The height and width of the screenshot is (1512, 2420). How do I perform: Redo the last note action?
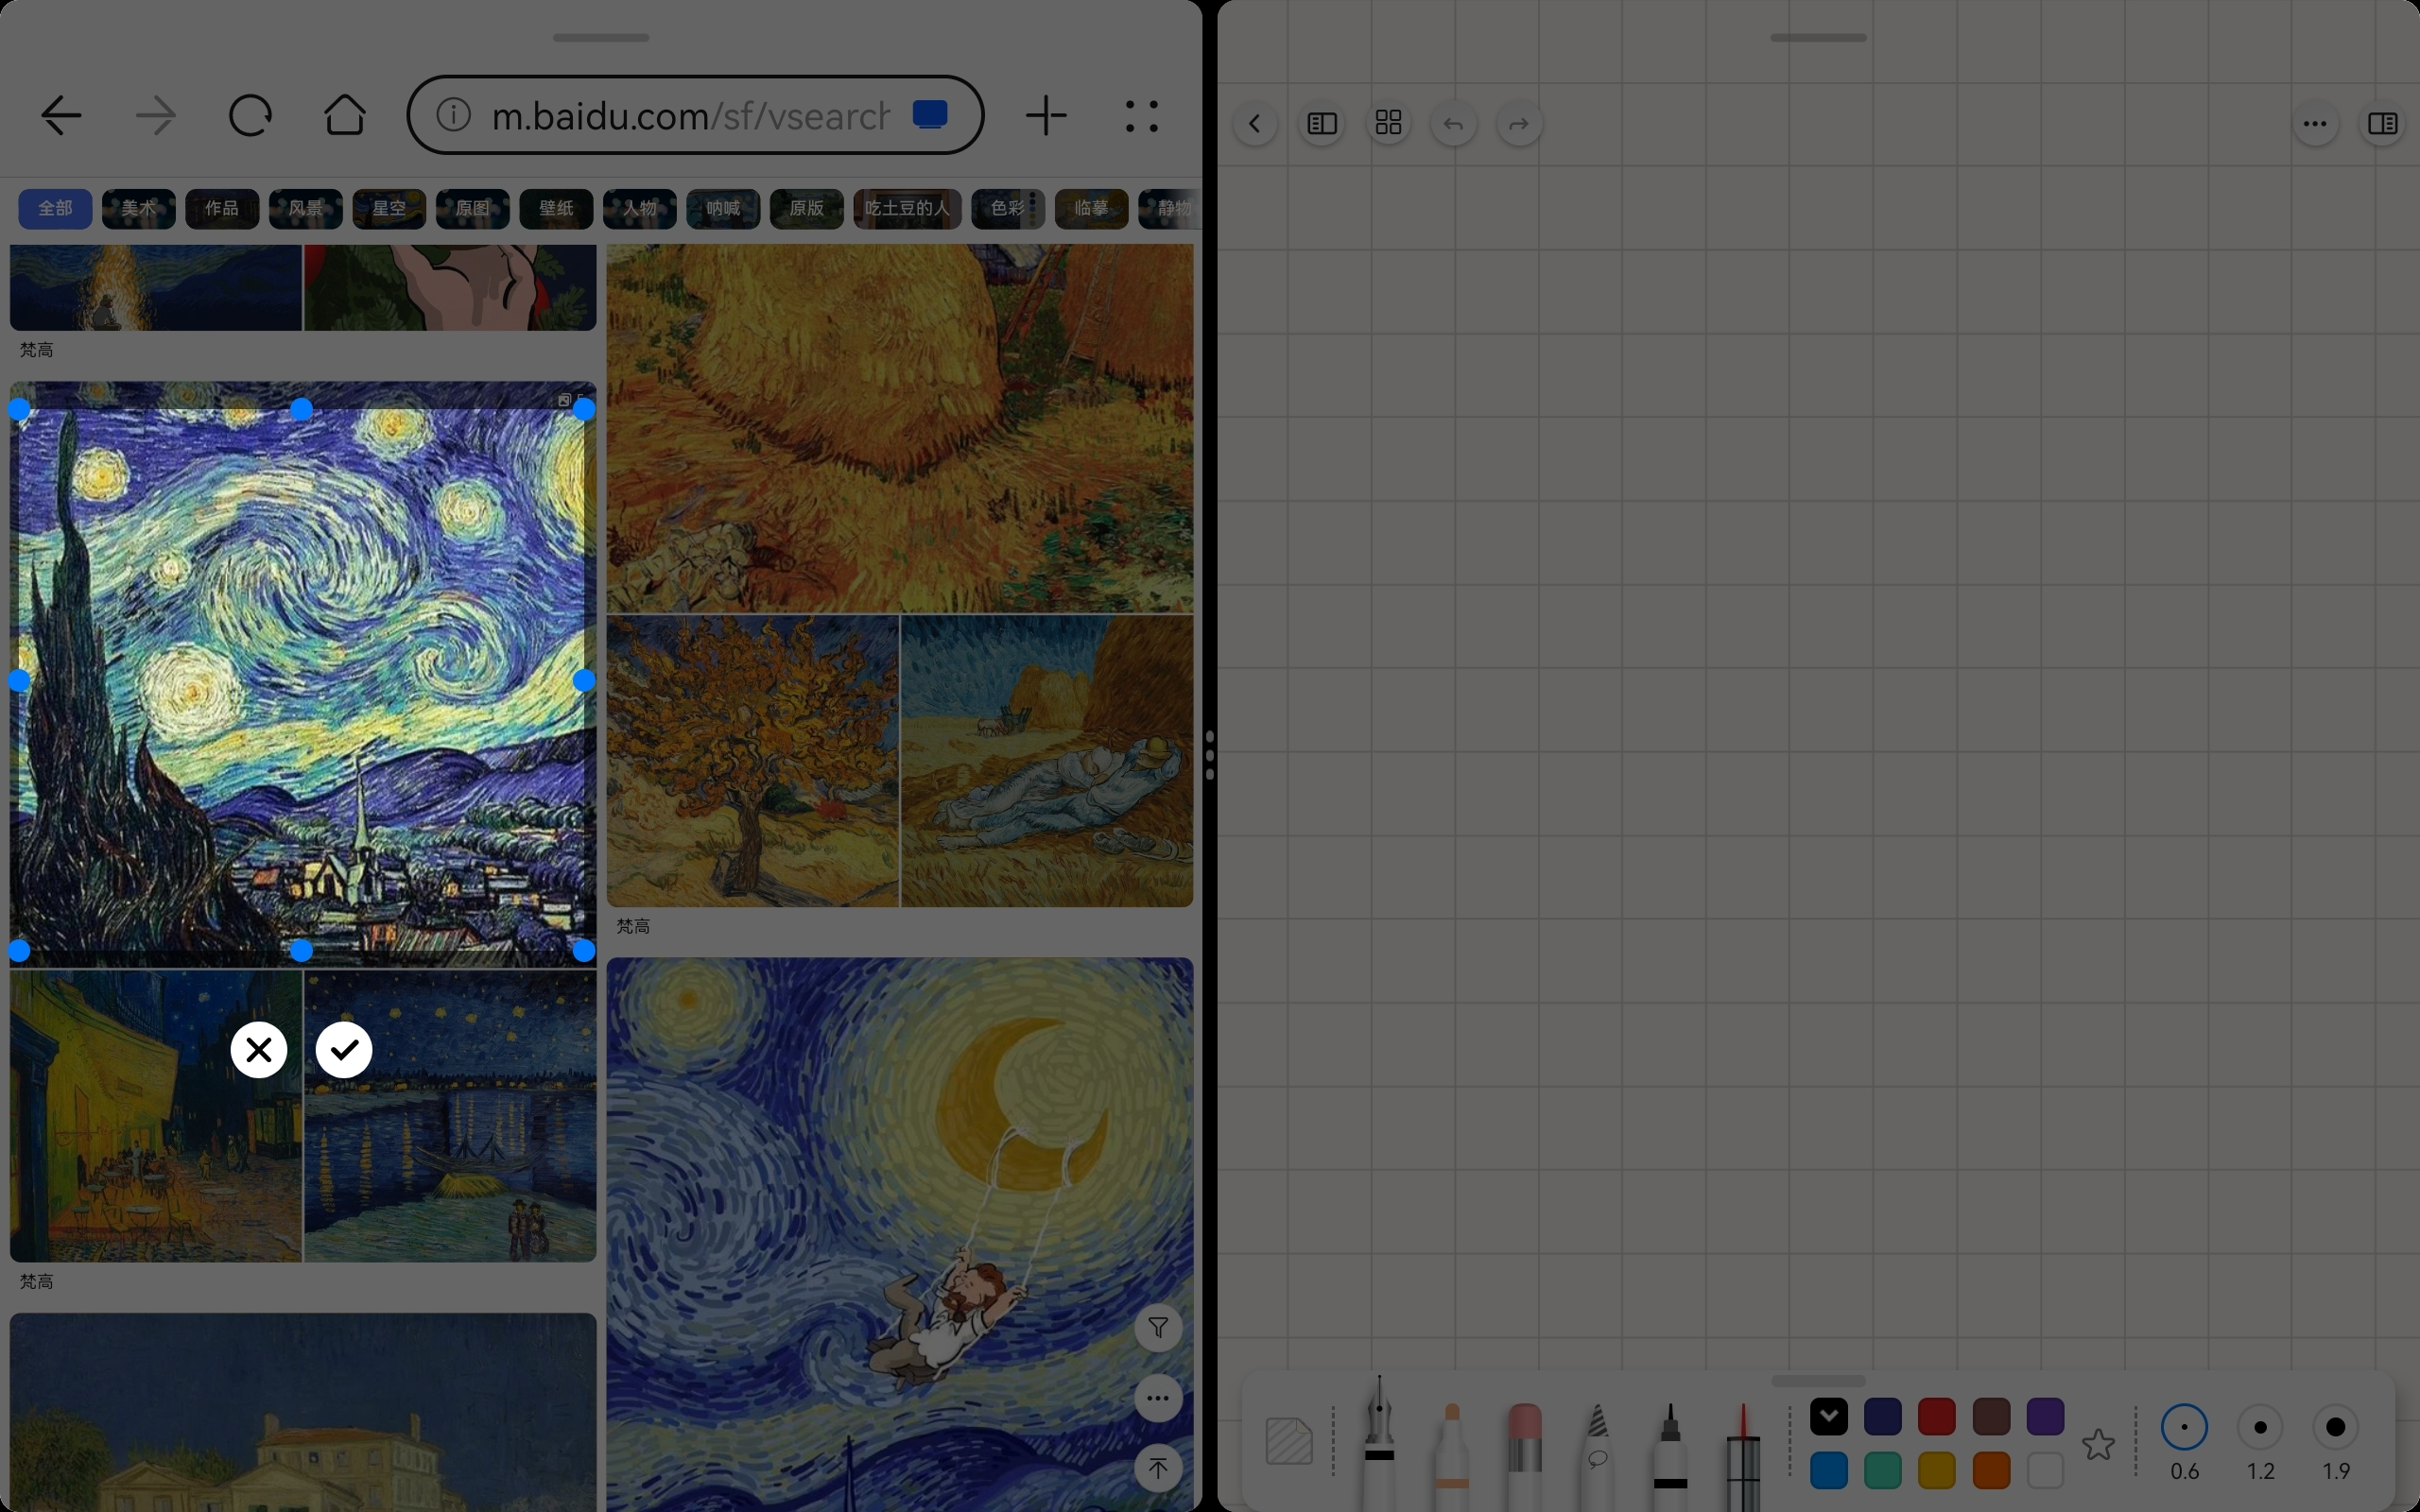(1520, 124)
